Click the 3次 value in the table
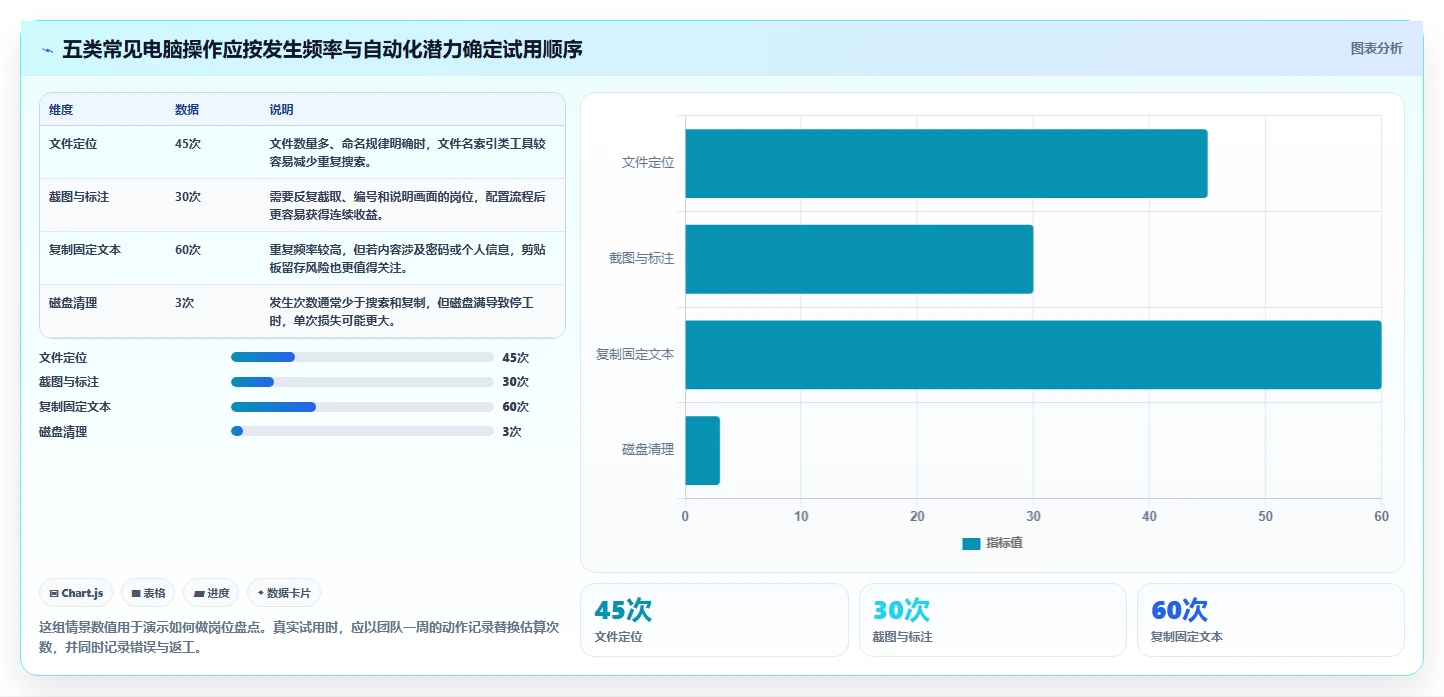This screenshot has height=697, width=1444. 184,303
